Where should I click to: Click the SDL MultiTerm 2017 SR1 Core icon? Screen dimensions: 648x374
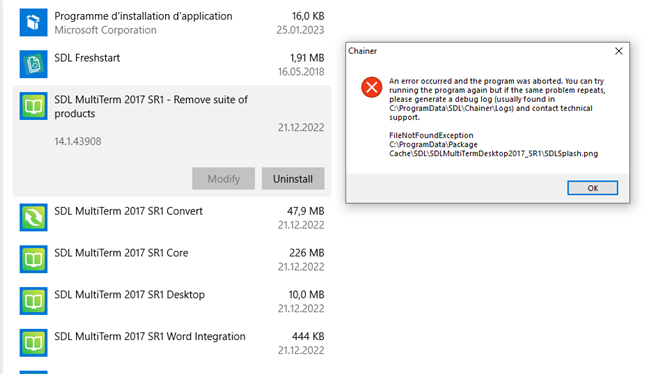click(x=33, y=259)
